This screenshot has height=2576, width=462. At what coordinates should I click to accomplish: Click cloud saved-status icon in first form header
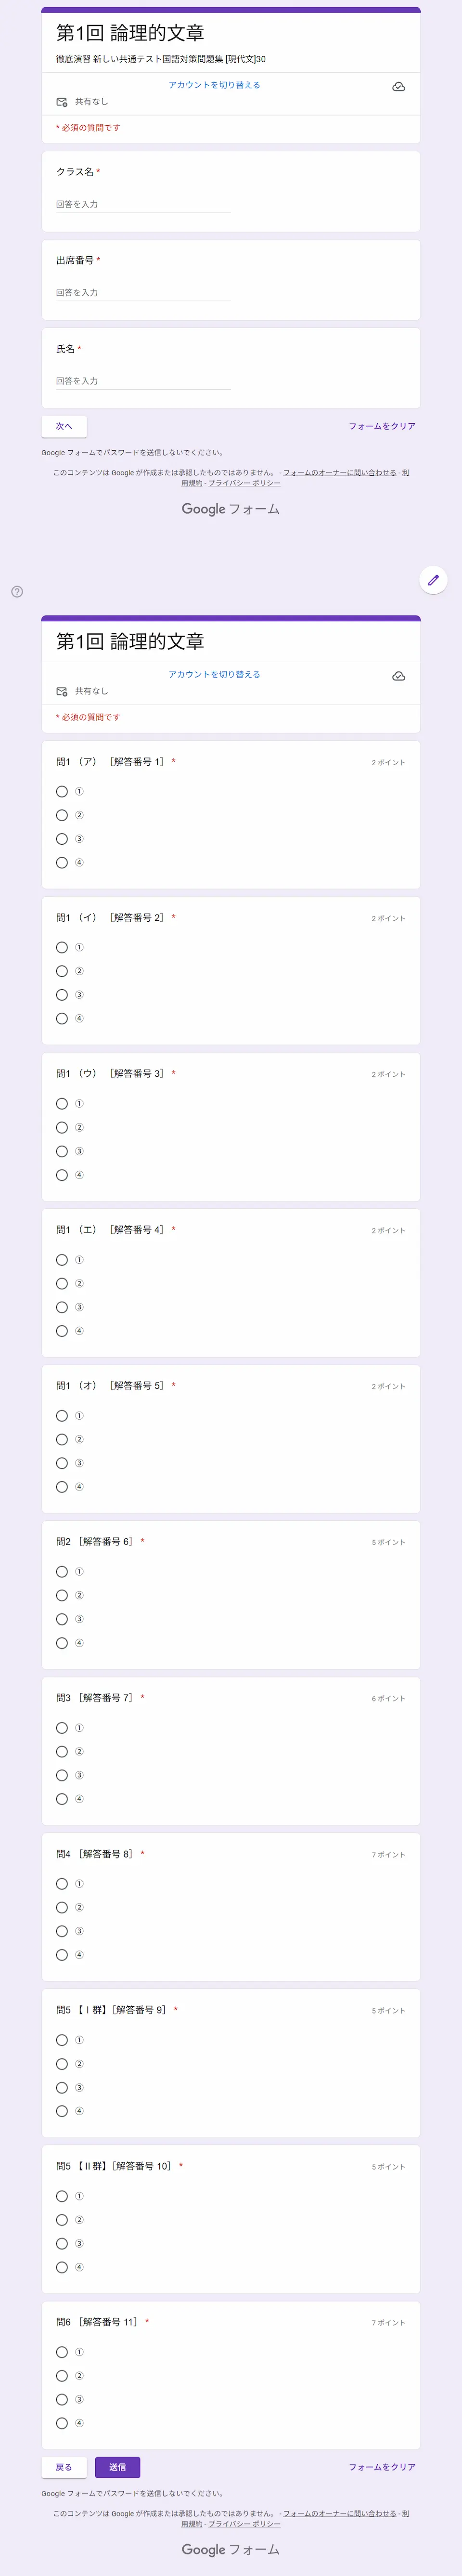pyautogui.click(x=398, y=87)
